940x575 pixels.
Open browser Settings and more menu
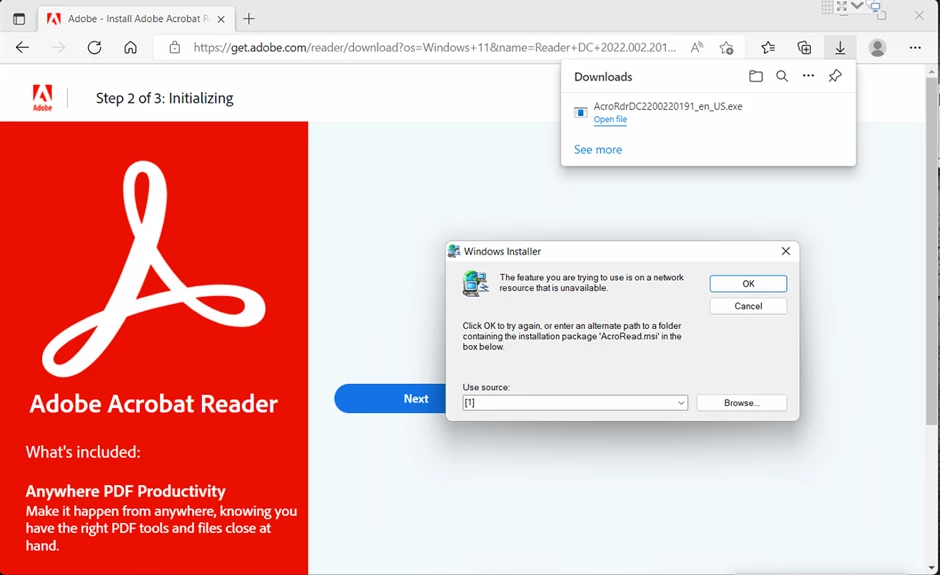click(915, 47)
